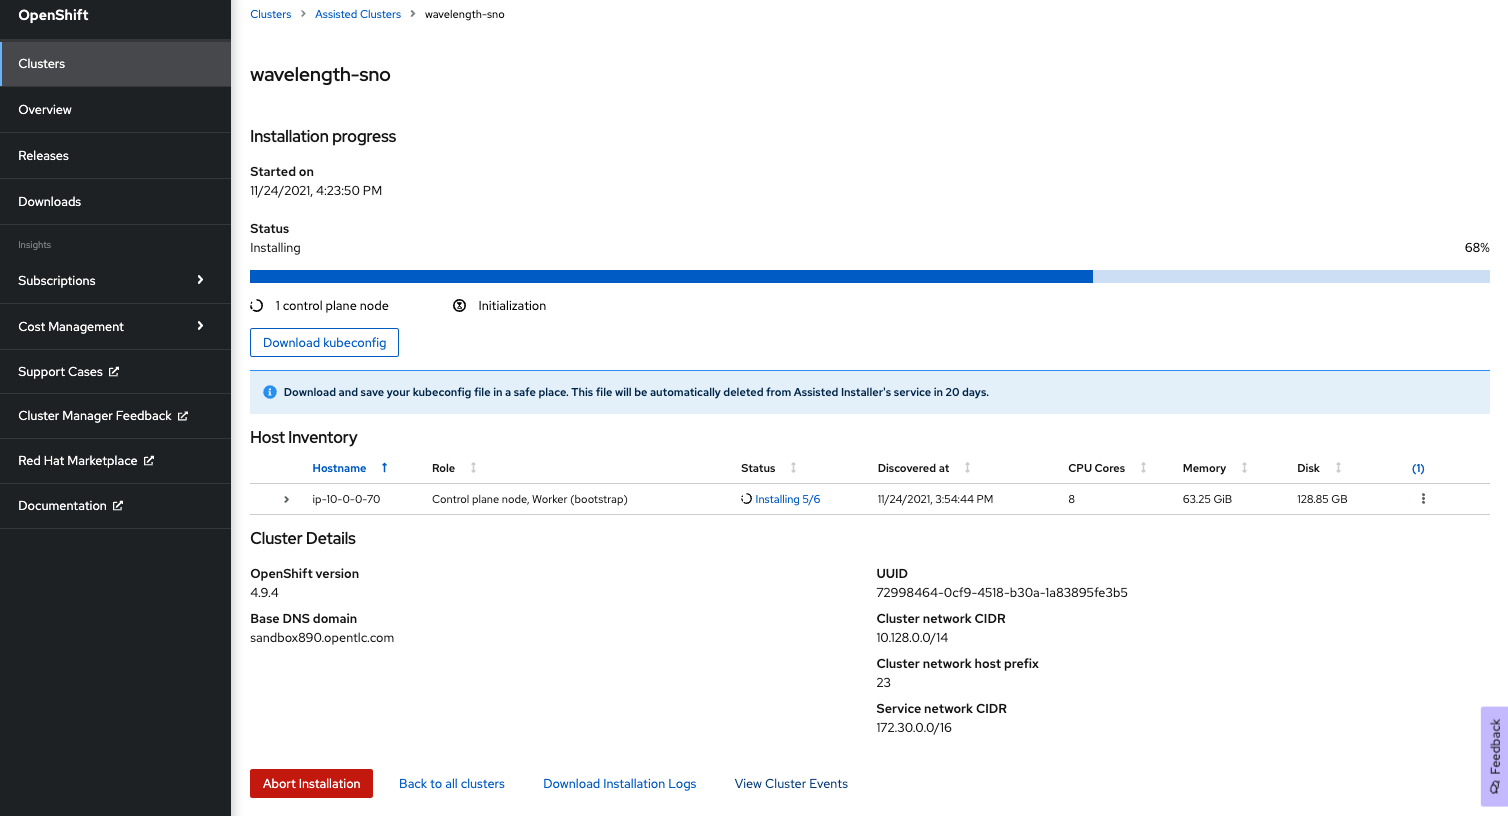Viewport: 1508px width, 816px height.
Task: Sort hosts using the Hostname arrow icon
Action: [x=384, y=468]
